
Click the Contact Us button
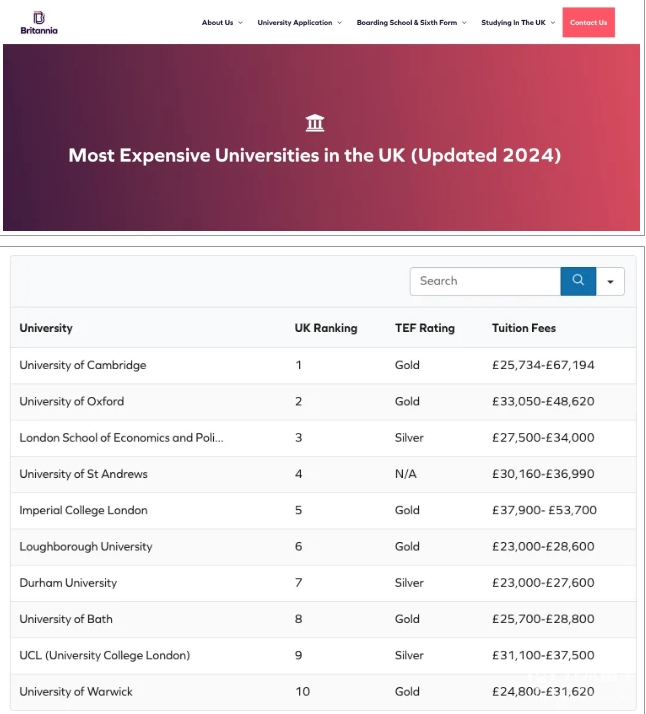click(x=589, y=22)
